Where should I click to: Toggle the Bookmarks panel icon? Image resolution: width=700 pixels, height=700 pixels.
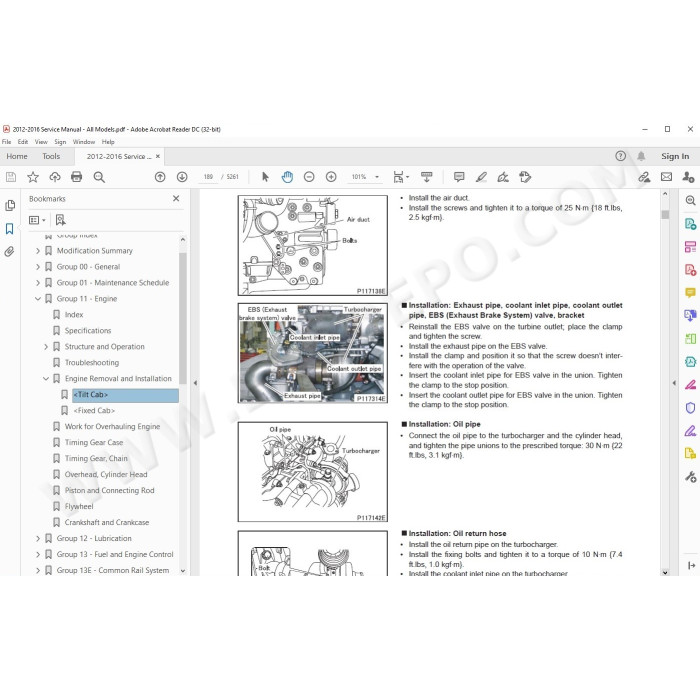[x=10, y=229]
